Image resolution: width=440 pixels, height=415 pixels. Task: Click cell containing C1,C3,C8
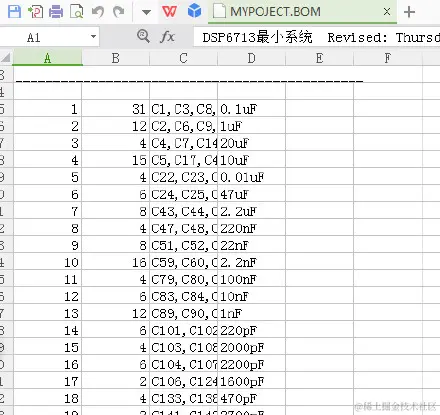(183, 109)
